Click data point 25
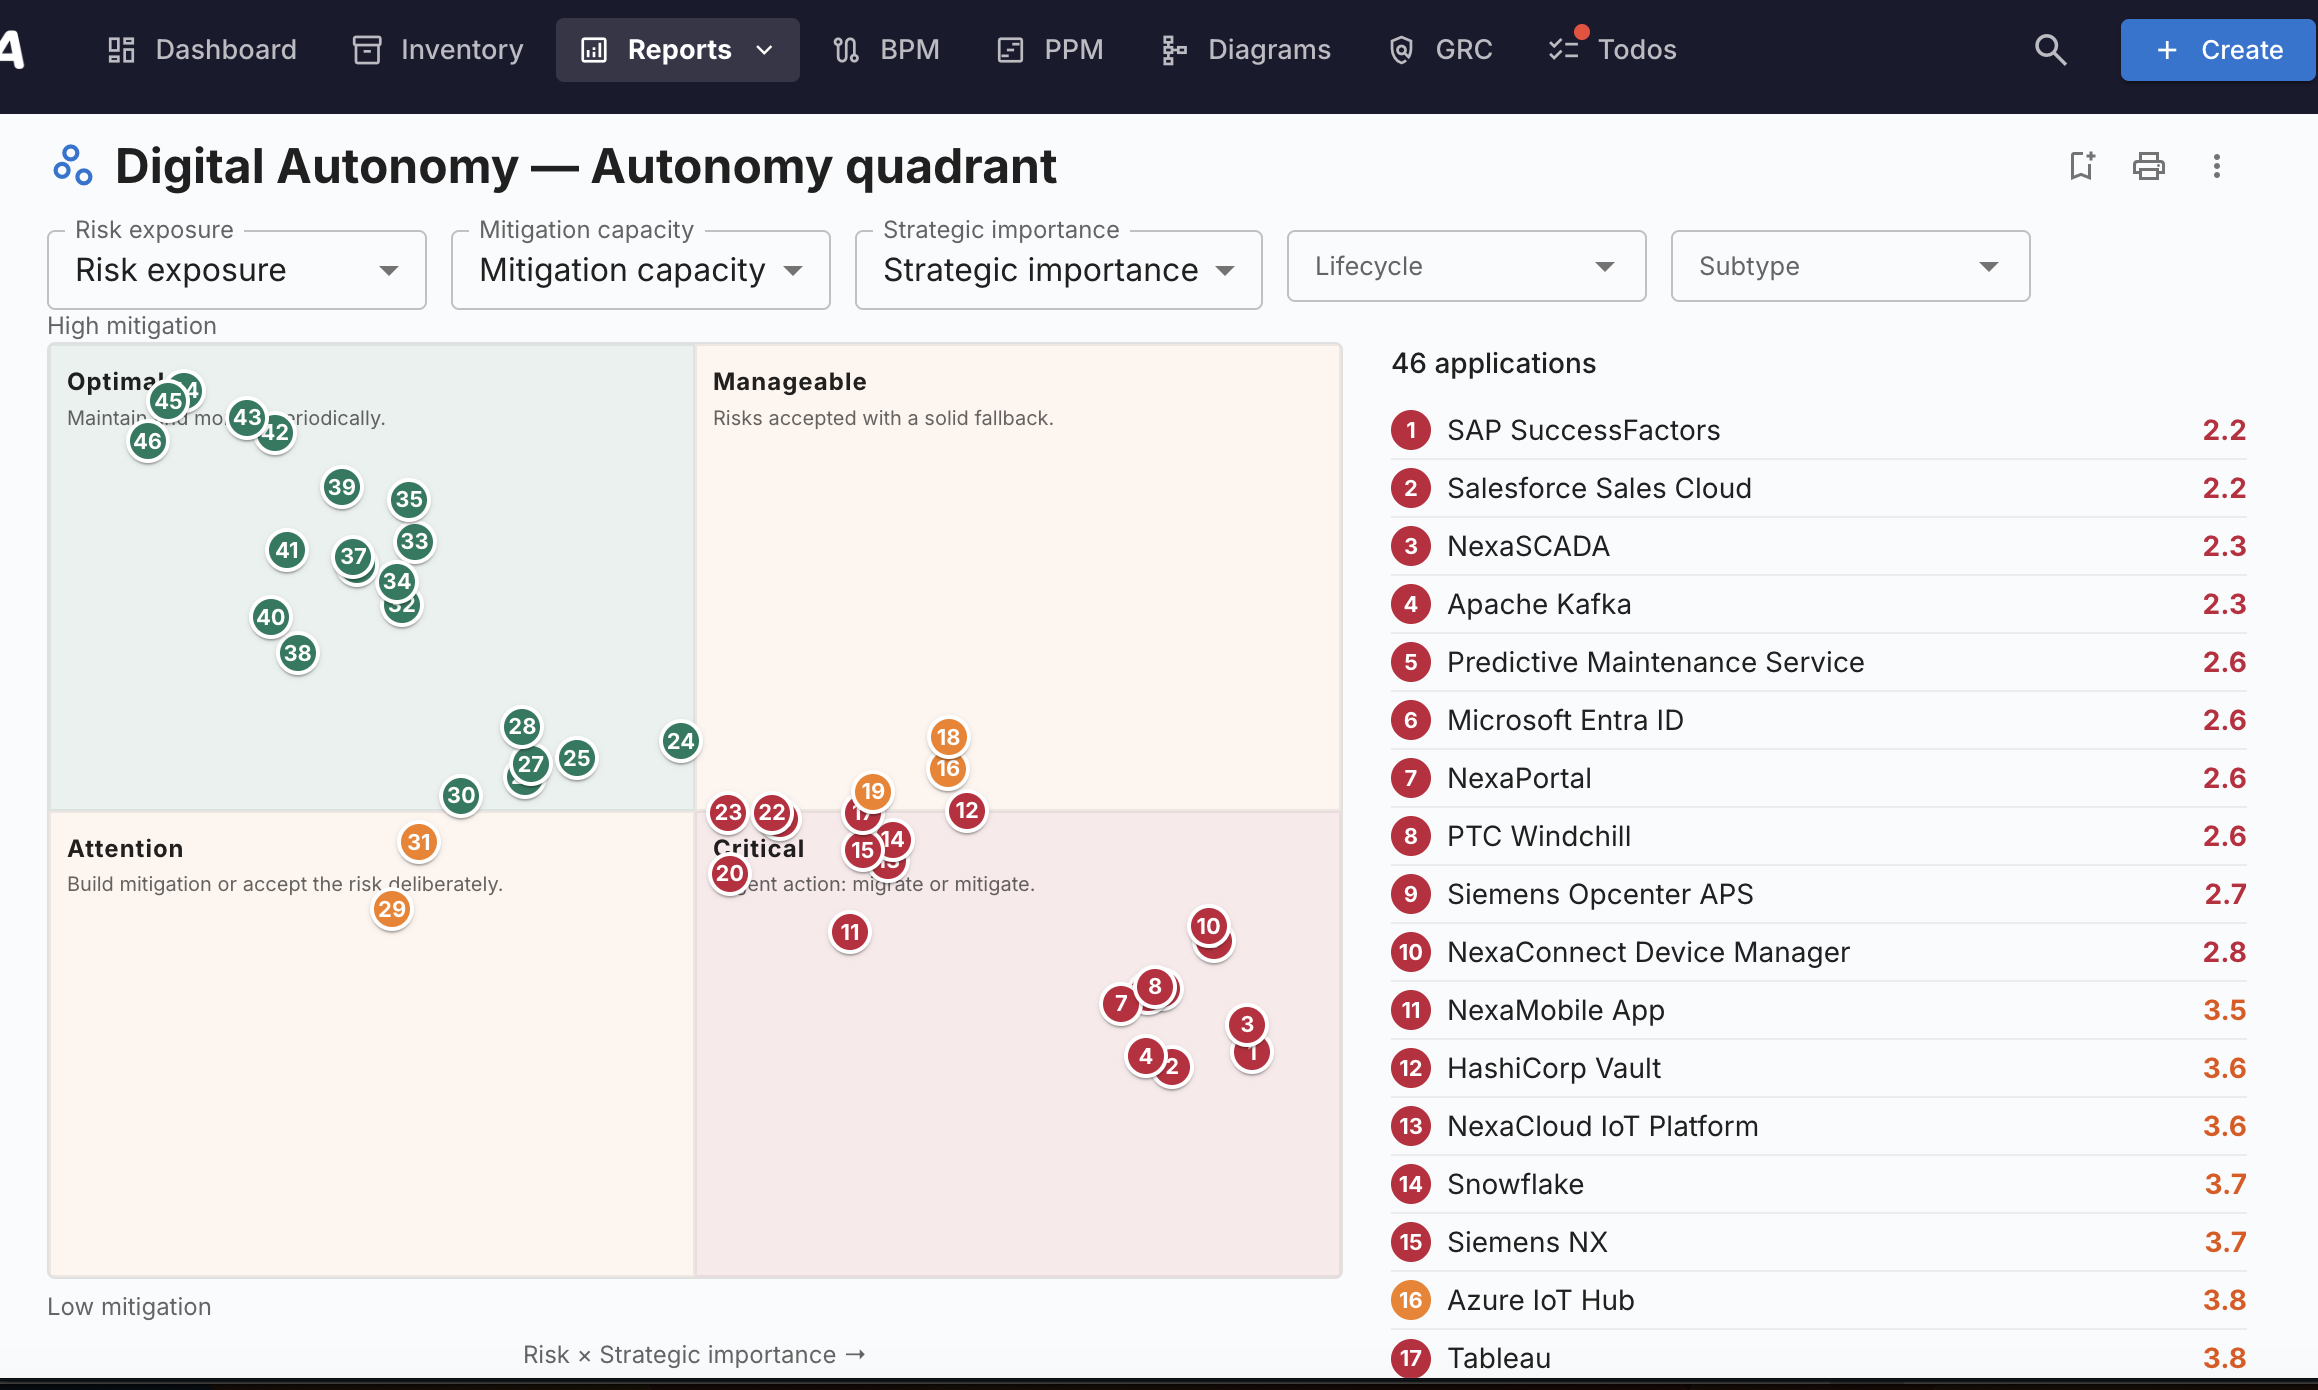The image size is (2318, 1390). coord(577,758)
